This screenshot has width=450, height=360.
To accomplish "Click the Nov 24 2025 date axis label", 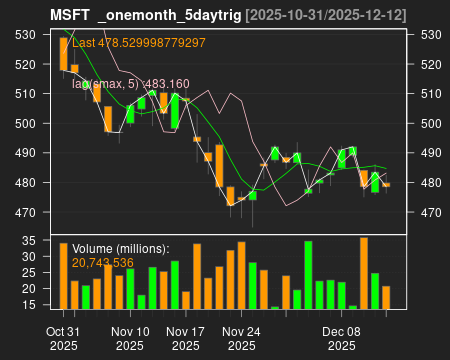I will [241, 339].
